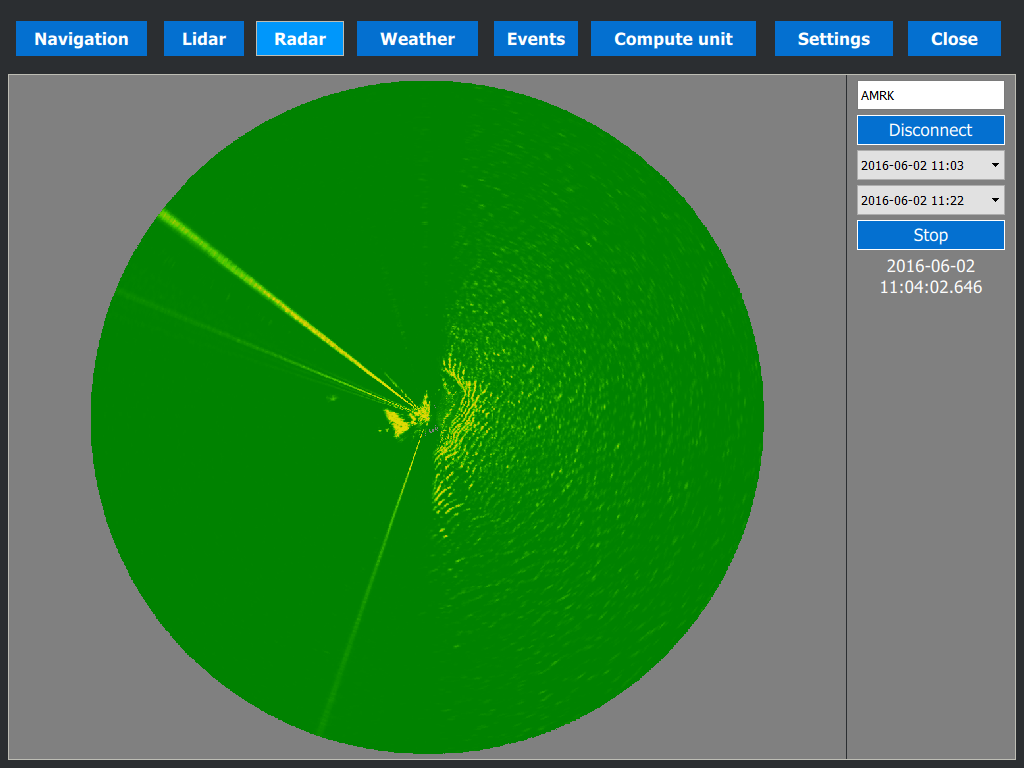Screen dimensions: 1024x768
Task: Expand the 2016-06-02 11:22 end time dropdown
Action: click(x=931, y=200)
